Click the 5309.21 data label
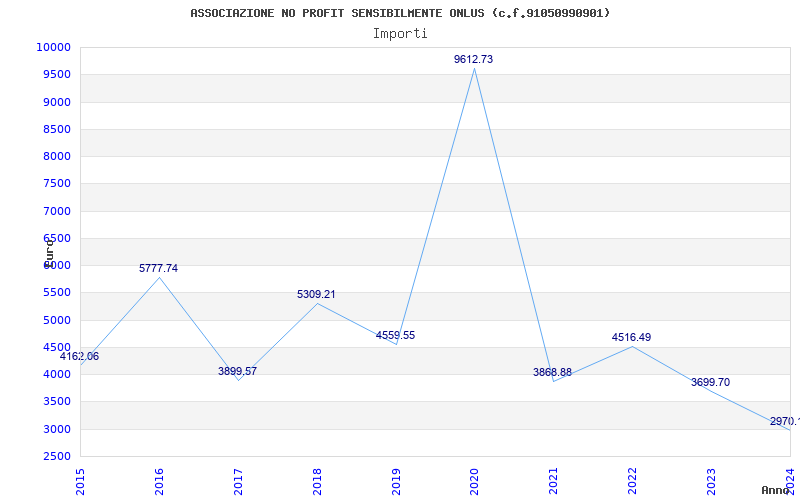Image resolution: width=800 pixels, height=500 pixels. (316, 294)
